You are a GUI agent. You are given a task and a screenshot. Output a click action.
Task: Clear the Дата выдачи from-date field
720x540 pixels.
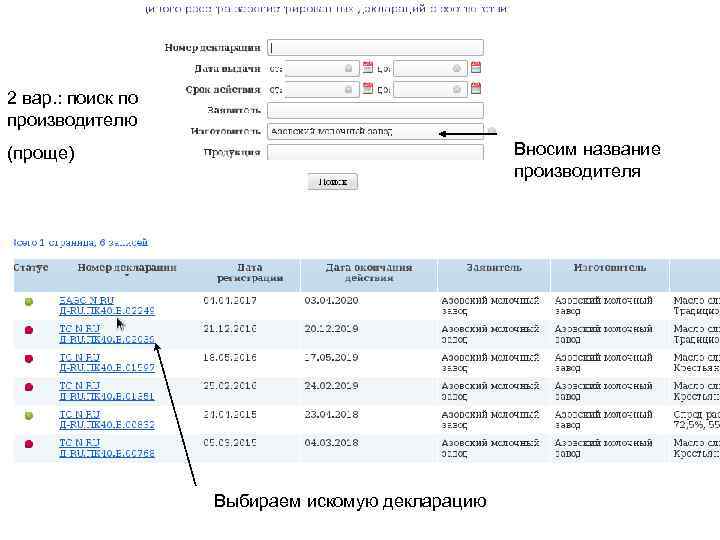pos(349,68)
